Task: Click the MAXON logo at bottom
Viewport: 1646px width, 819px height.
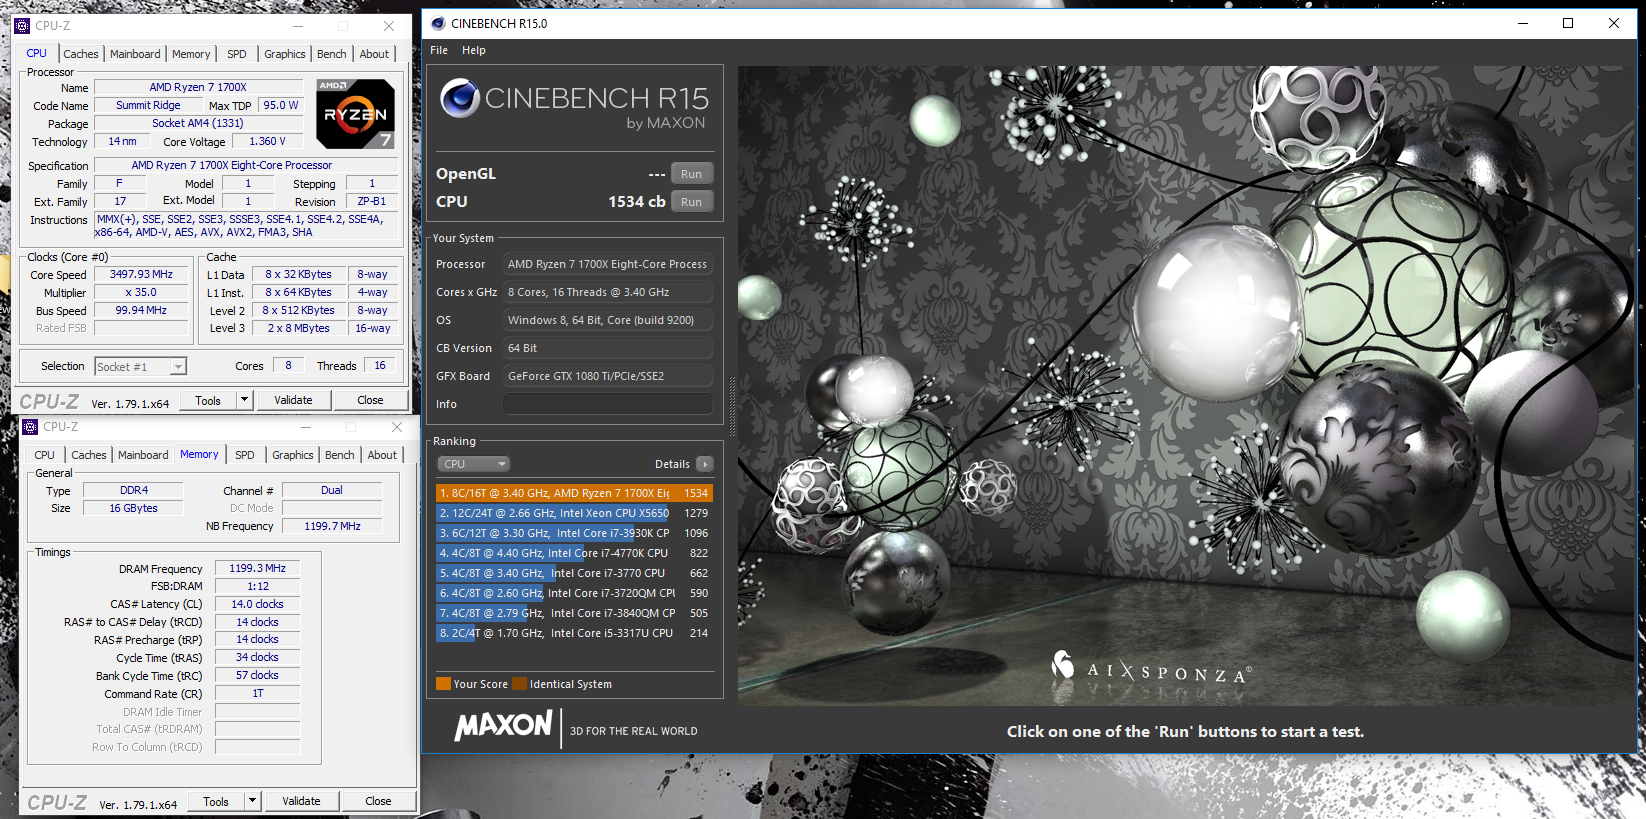Action: point(504,726)
